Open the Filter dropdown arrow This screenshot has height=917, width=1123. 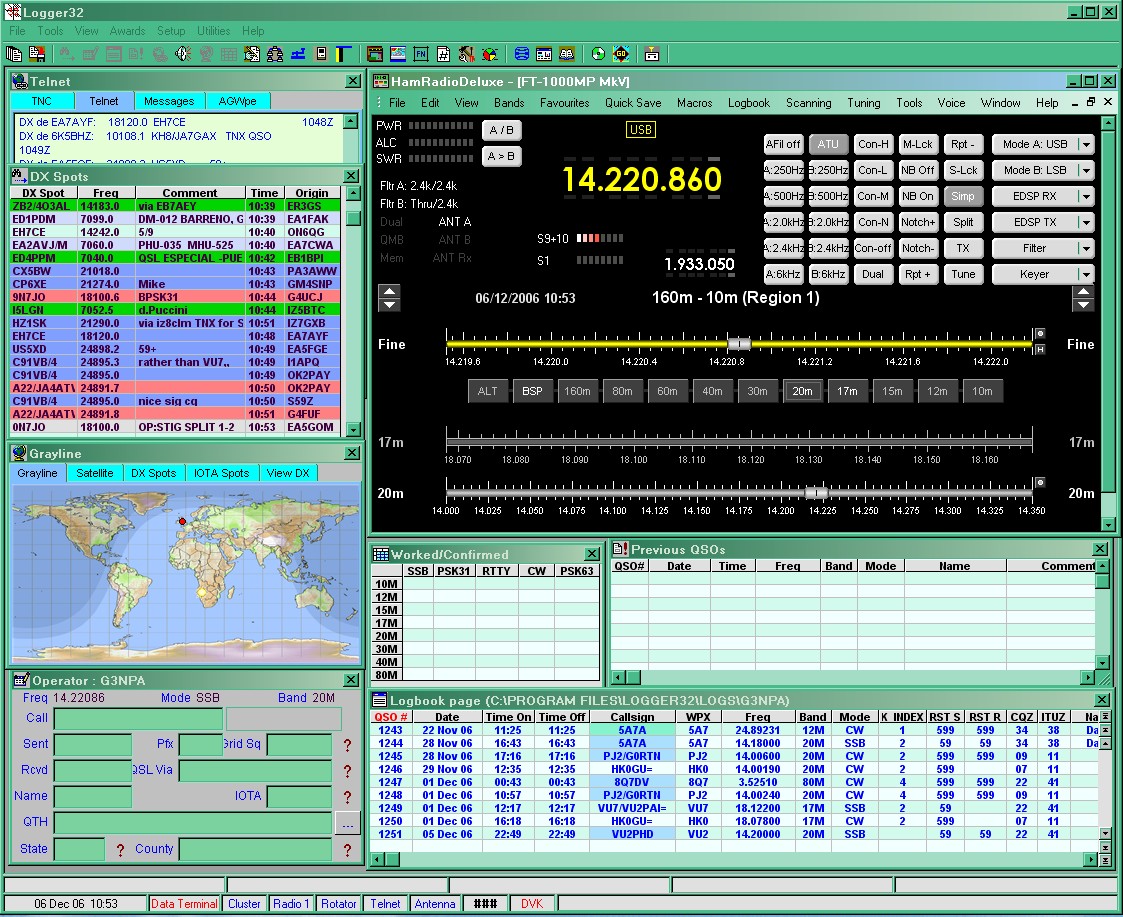point(1086,248)
